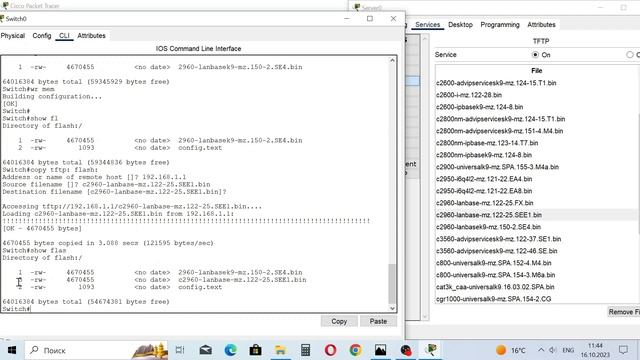Switch to the Physical tab in Switch0
Viewport: 640px width, 360px height.
13,36
